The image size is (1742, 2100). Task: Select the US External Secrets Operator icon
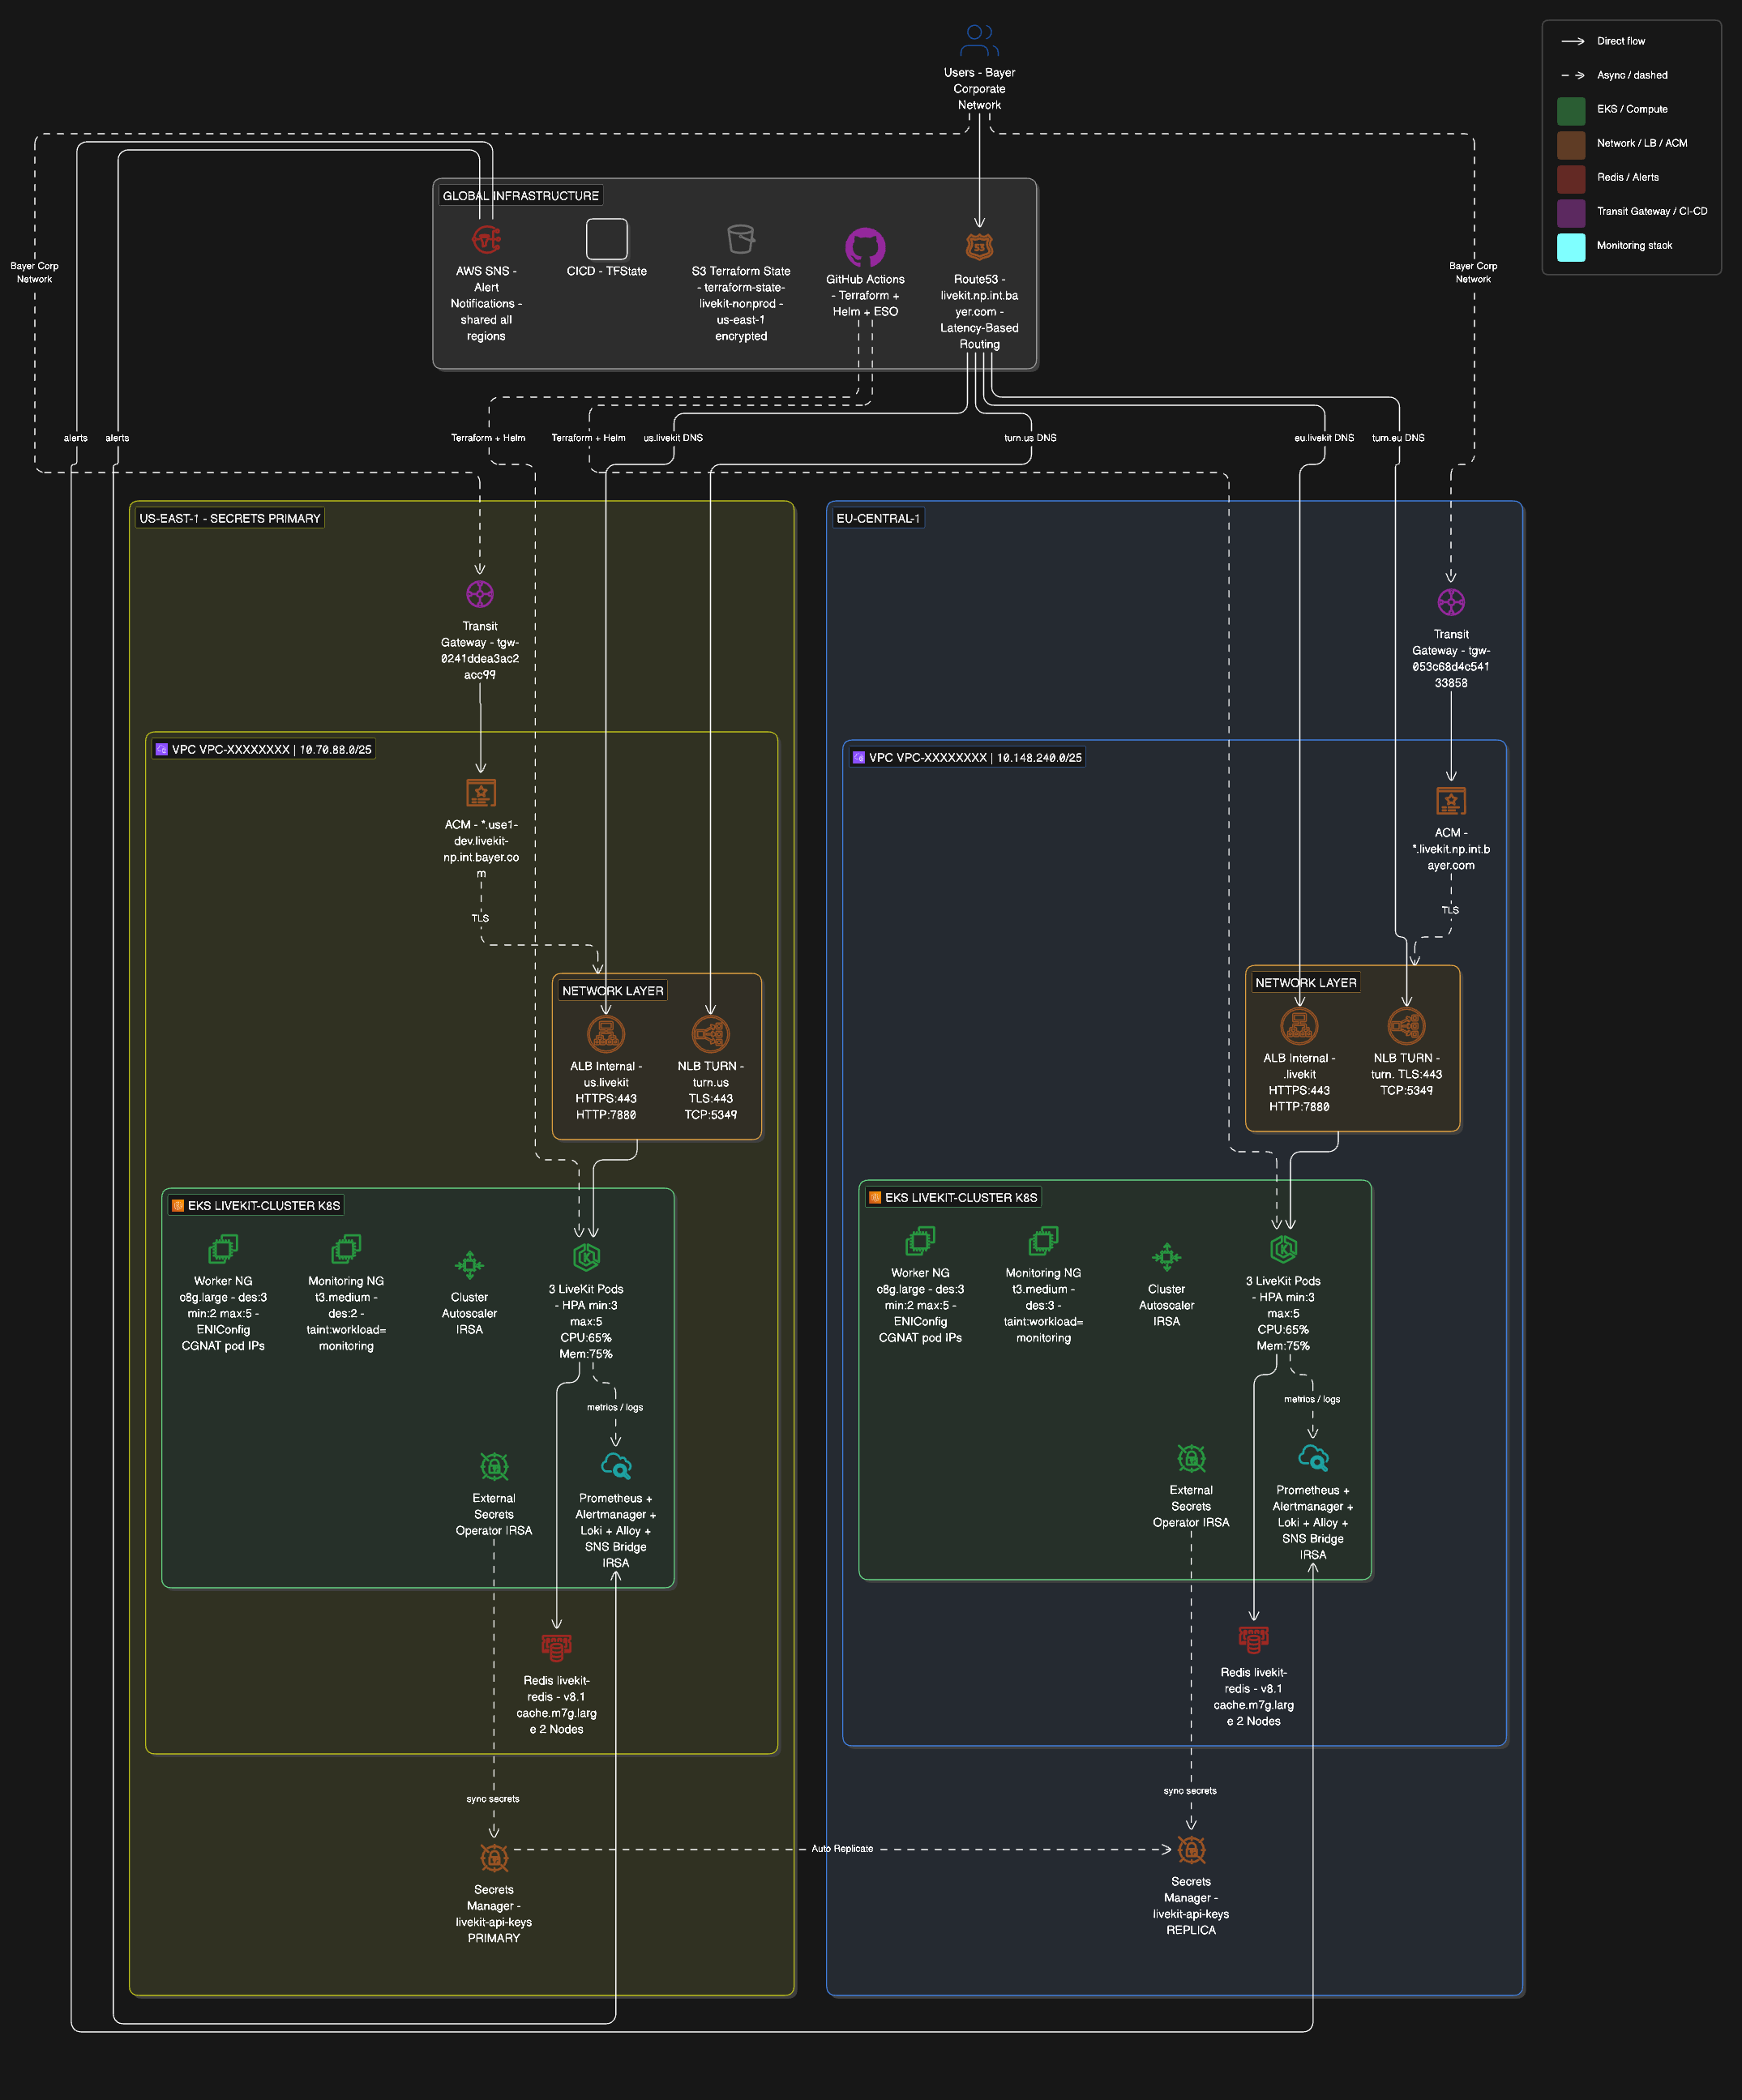[x=494, y=1466]
